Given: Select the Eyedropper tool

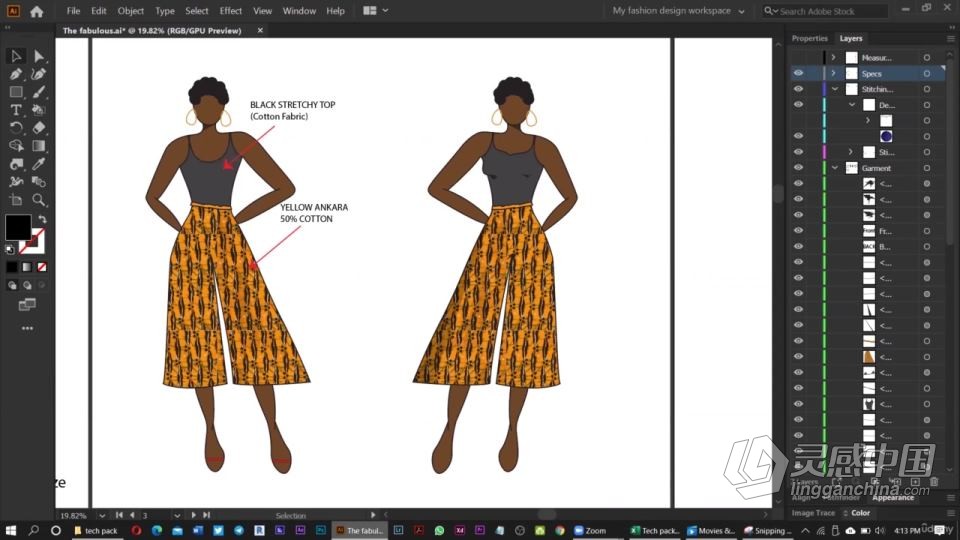Looking at the screenshot, I should (39, 164).
